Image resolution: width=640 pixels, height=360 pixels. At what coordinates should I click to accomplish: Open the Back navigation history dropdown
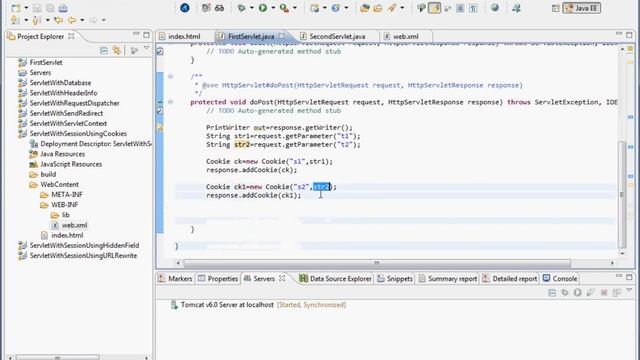pos(82,20)
